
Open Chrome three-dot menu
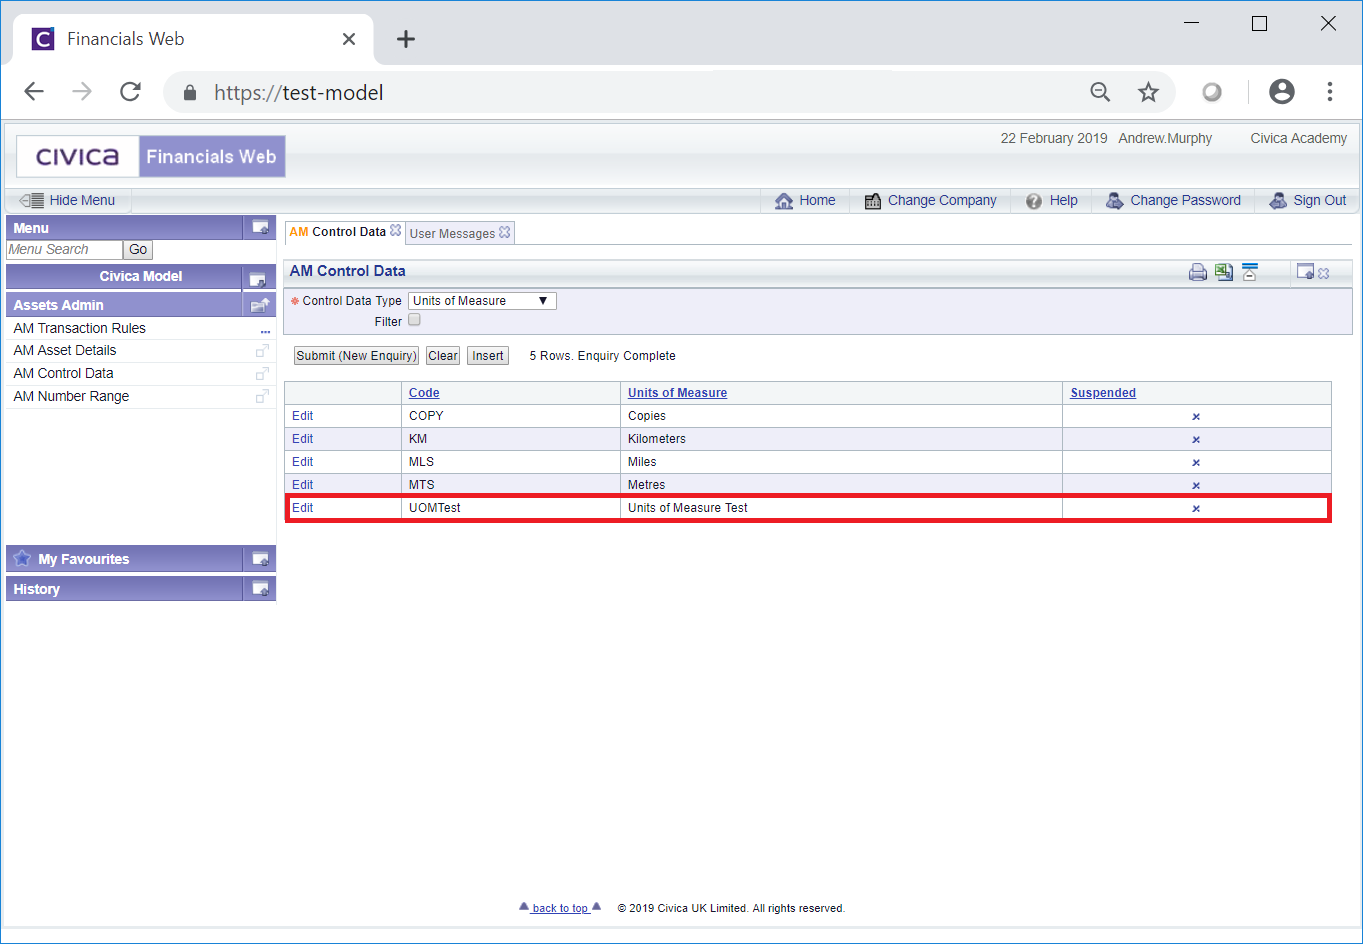point(1330,92)
